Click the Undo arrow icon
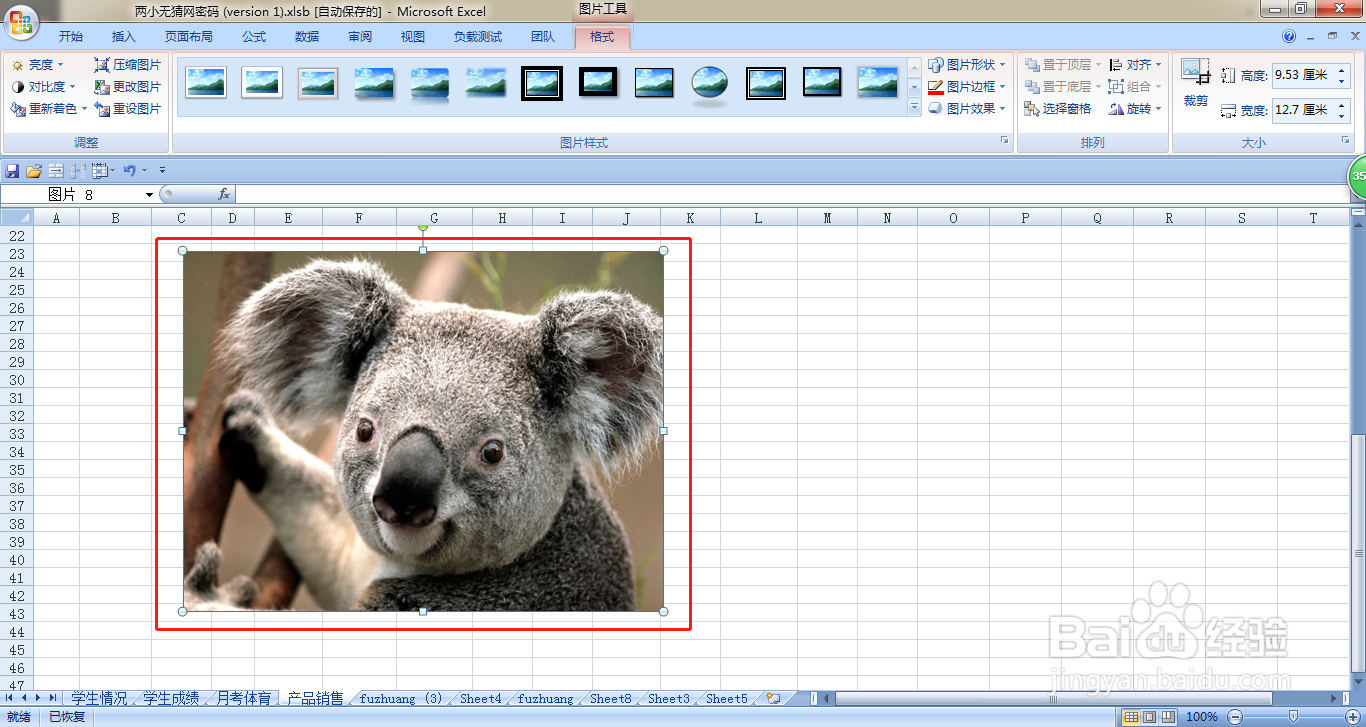 pos(129,171)
